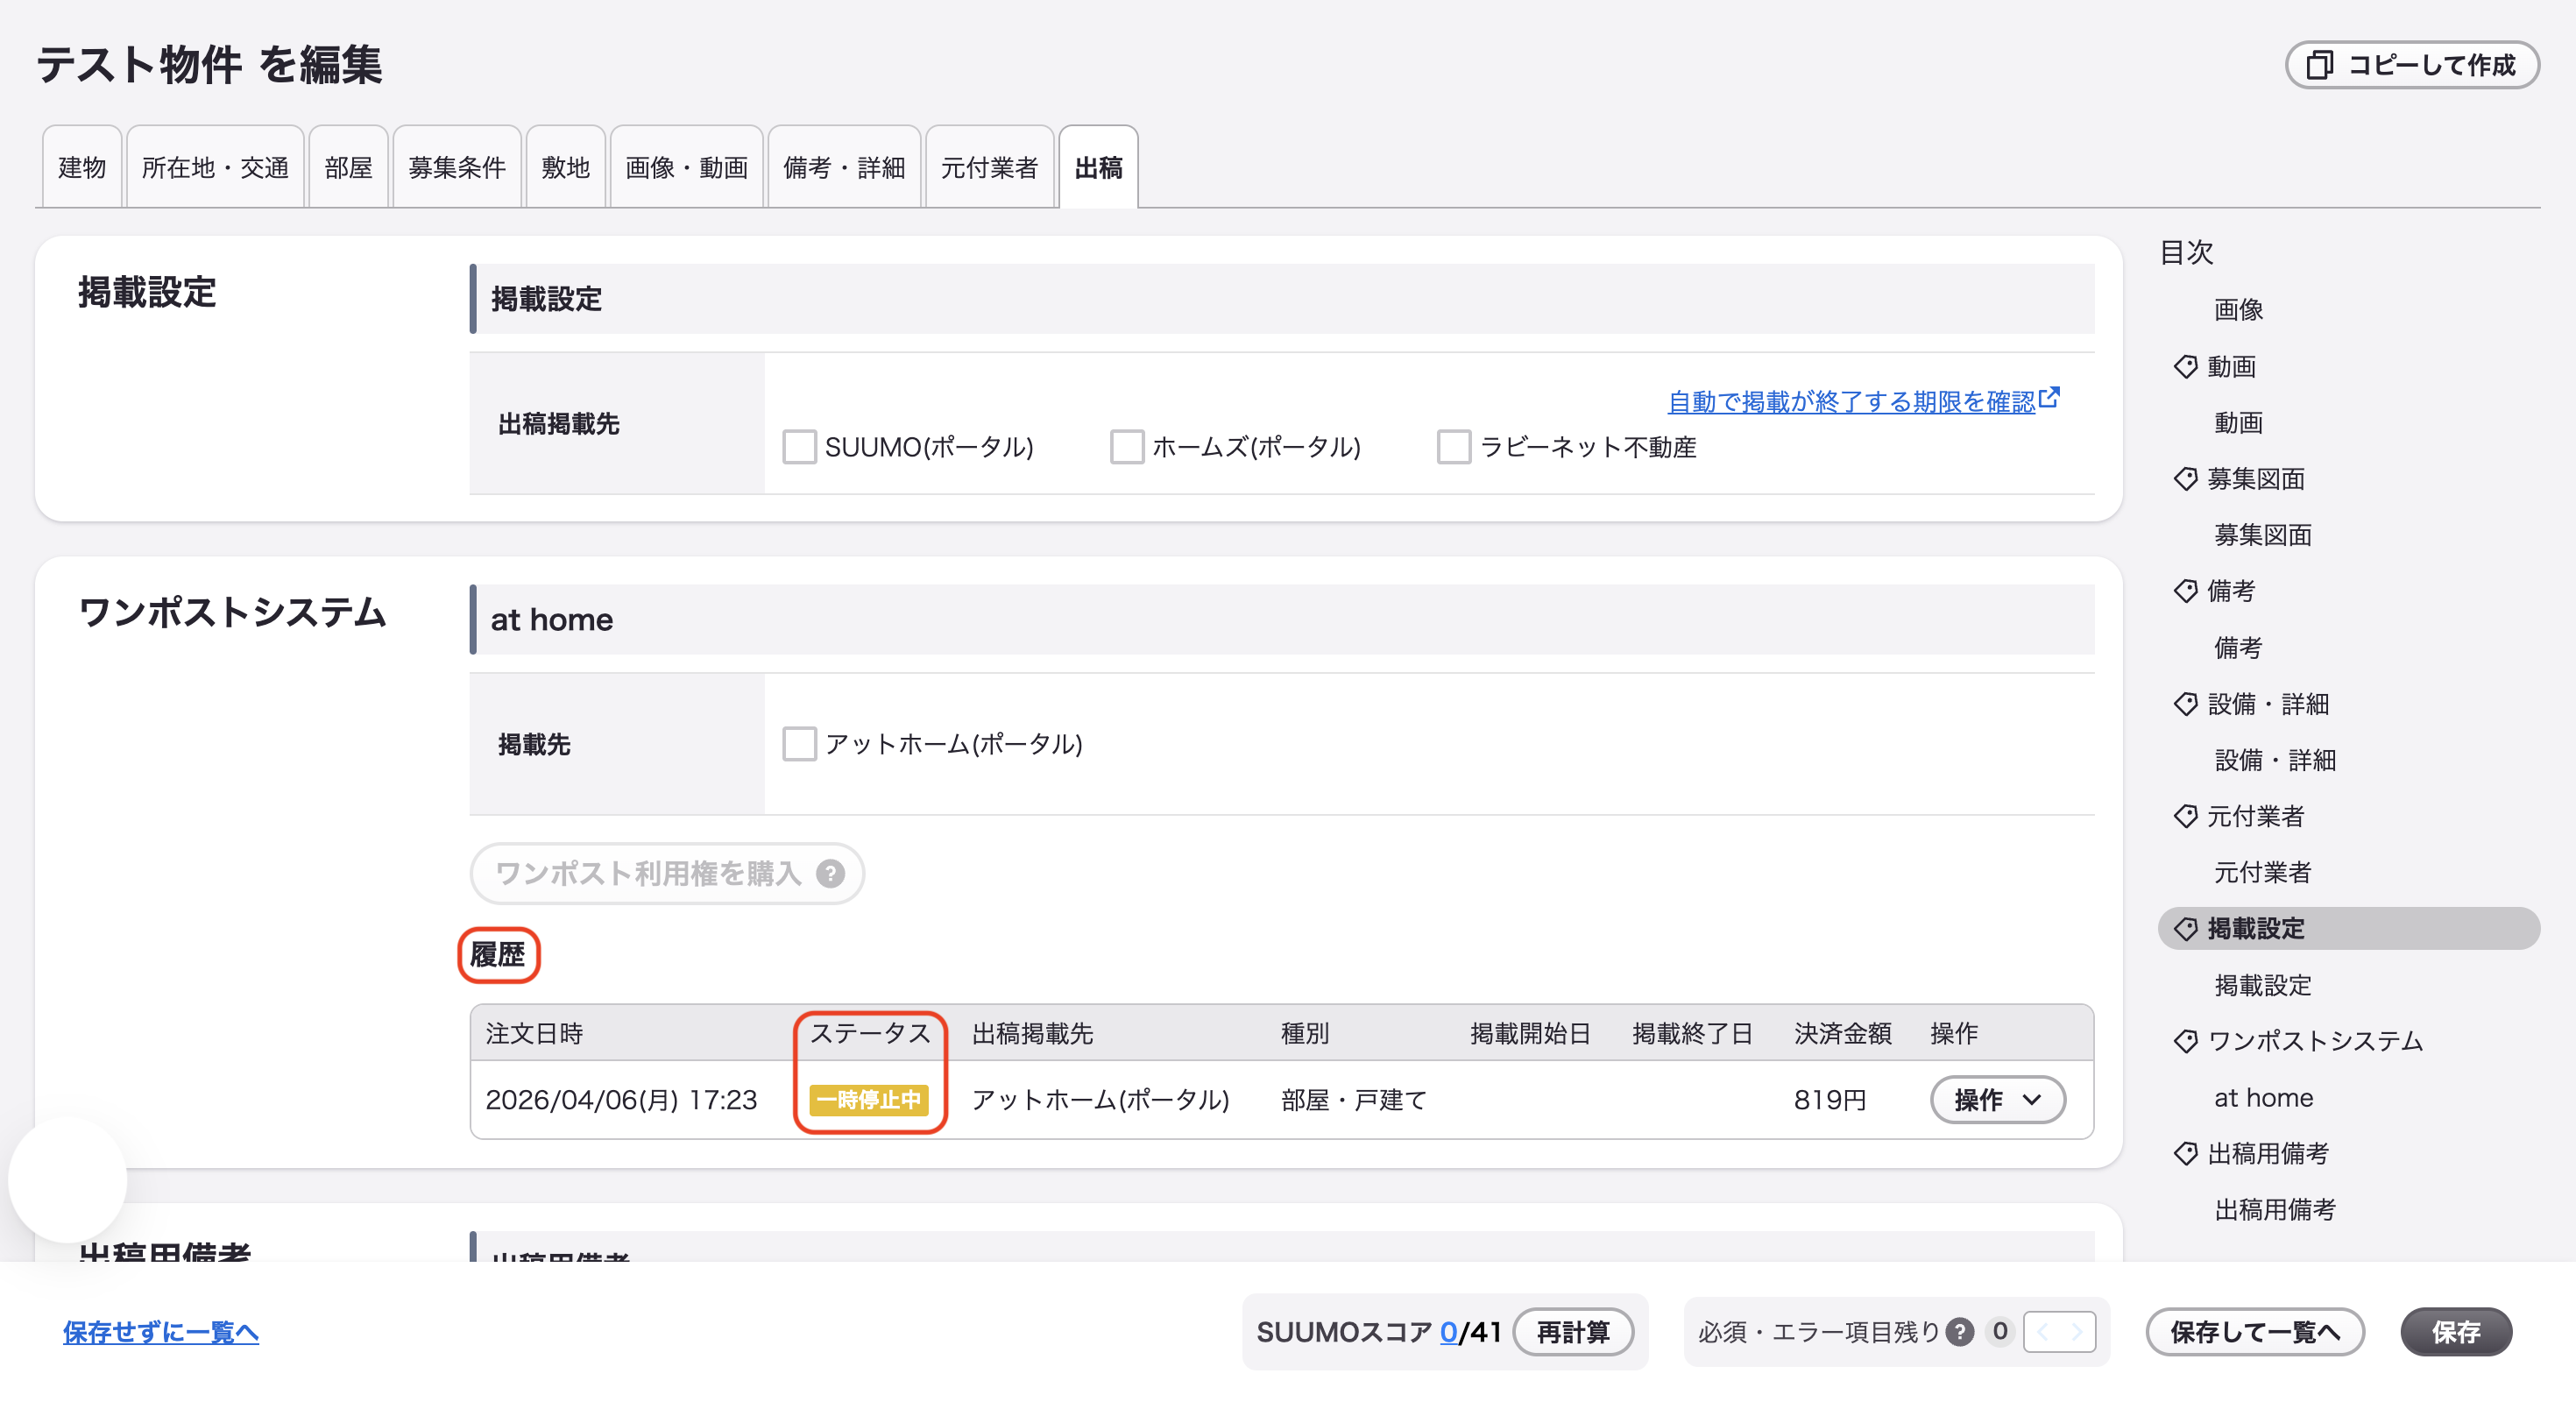Go to previous error item arrow

pos(2042,1332)
